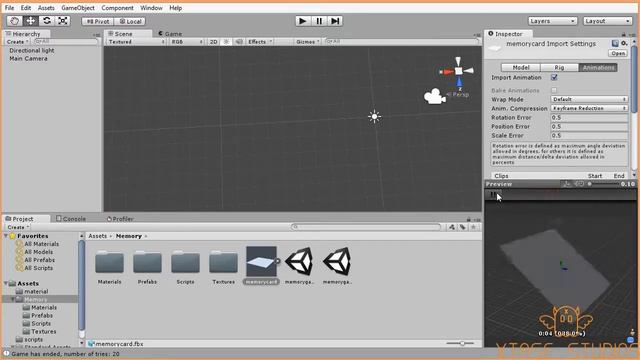Click the Pause button in top toolbar
This screenshot has height=360, width=640.
pyautogui.click(x=319, y=21)
